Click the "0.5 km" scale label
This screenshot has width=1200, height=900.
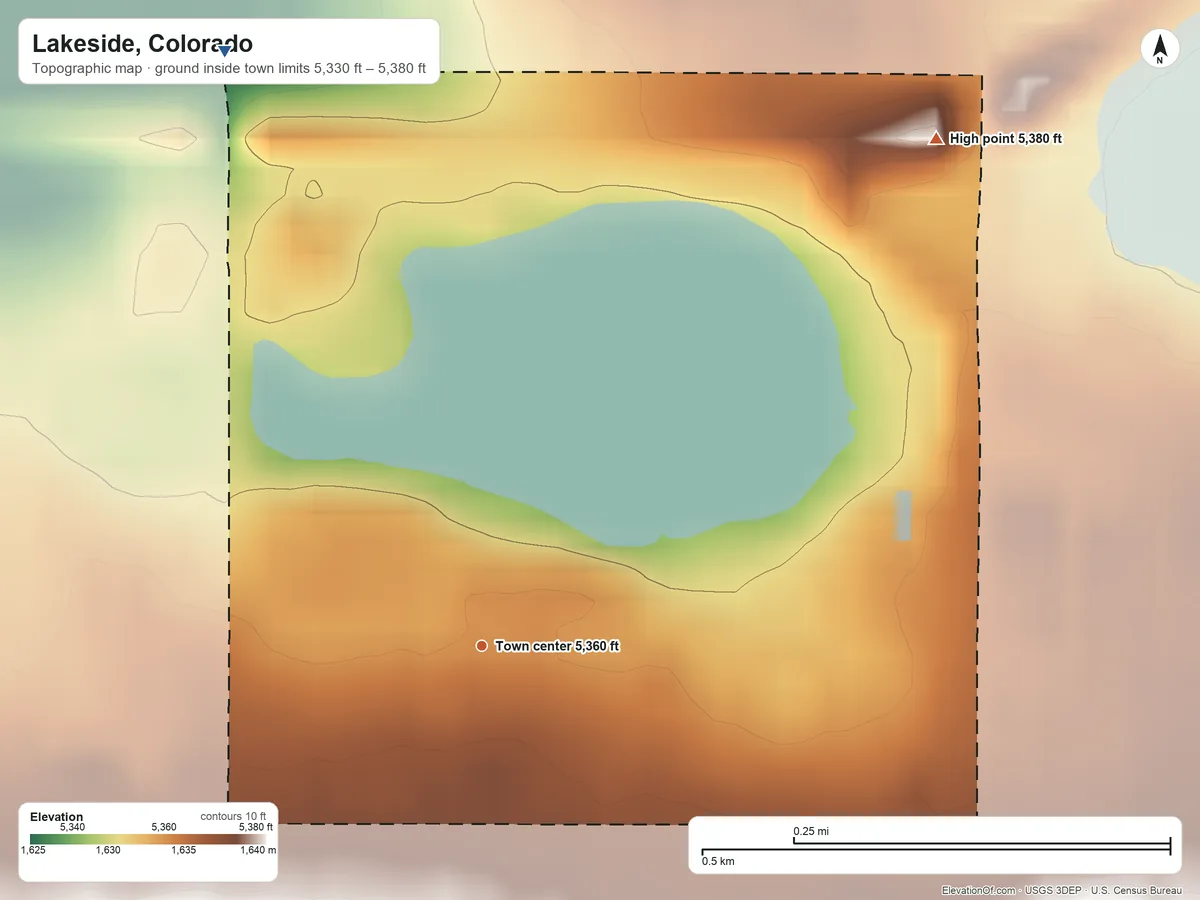718,861
